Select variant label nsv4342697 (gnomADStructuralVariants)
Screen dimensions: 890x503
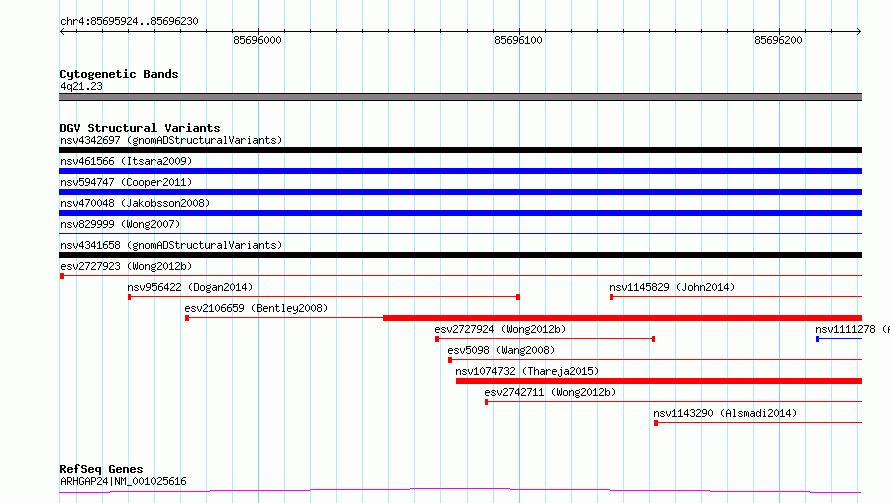click(171, 140)
